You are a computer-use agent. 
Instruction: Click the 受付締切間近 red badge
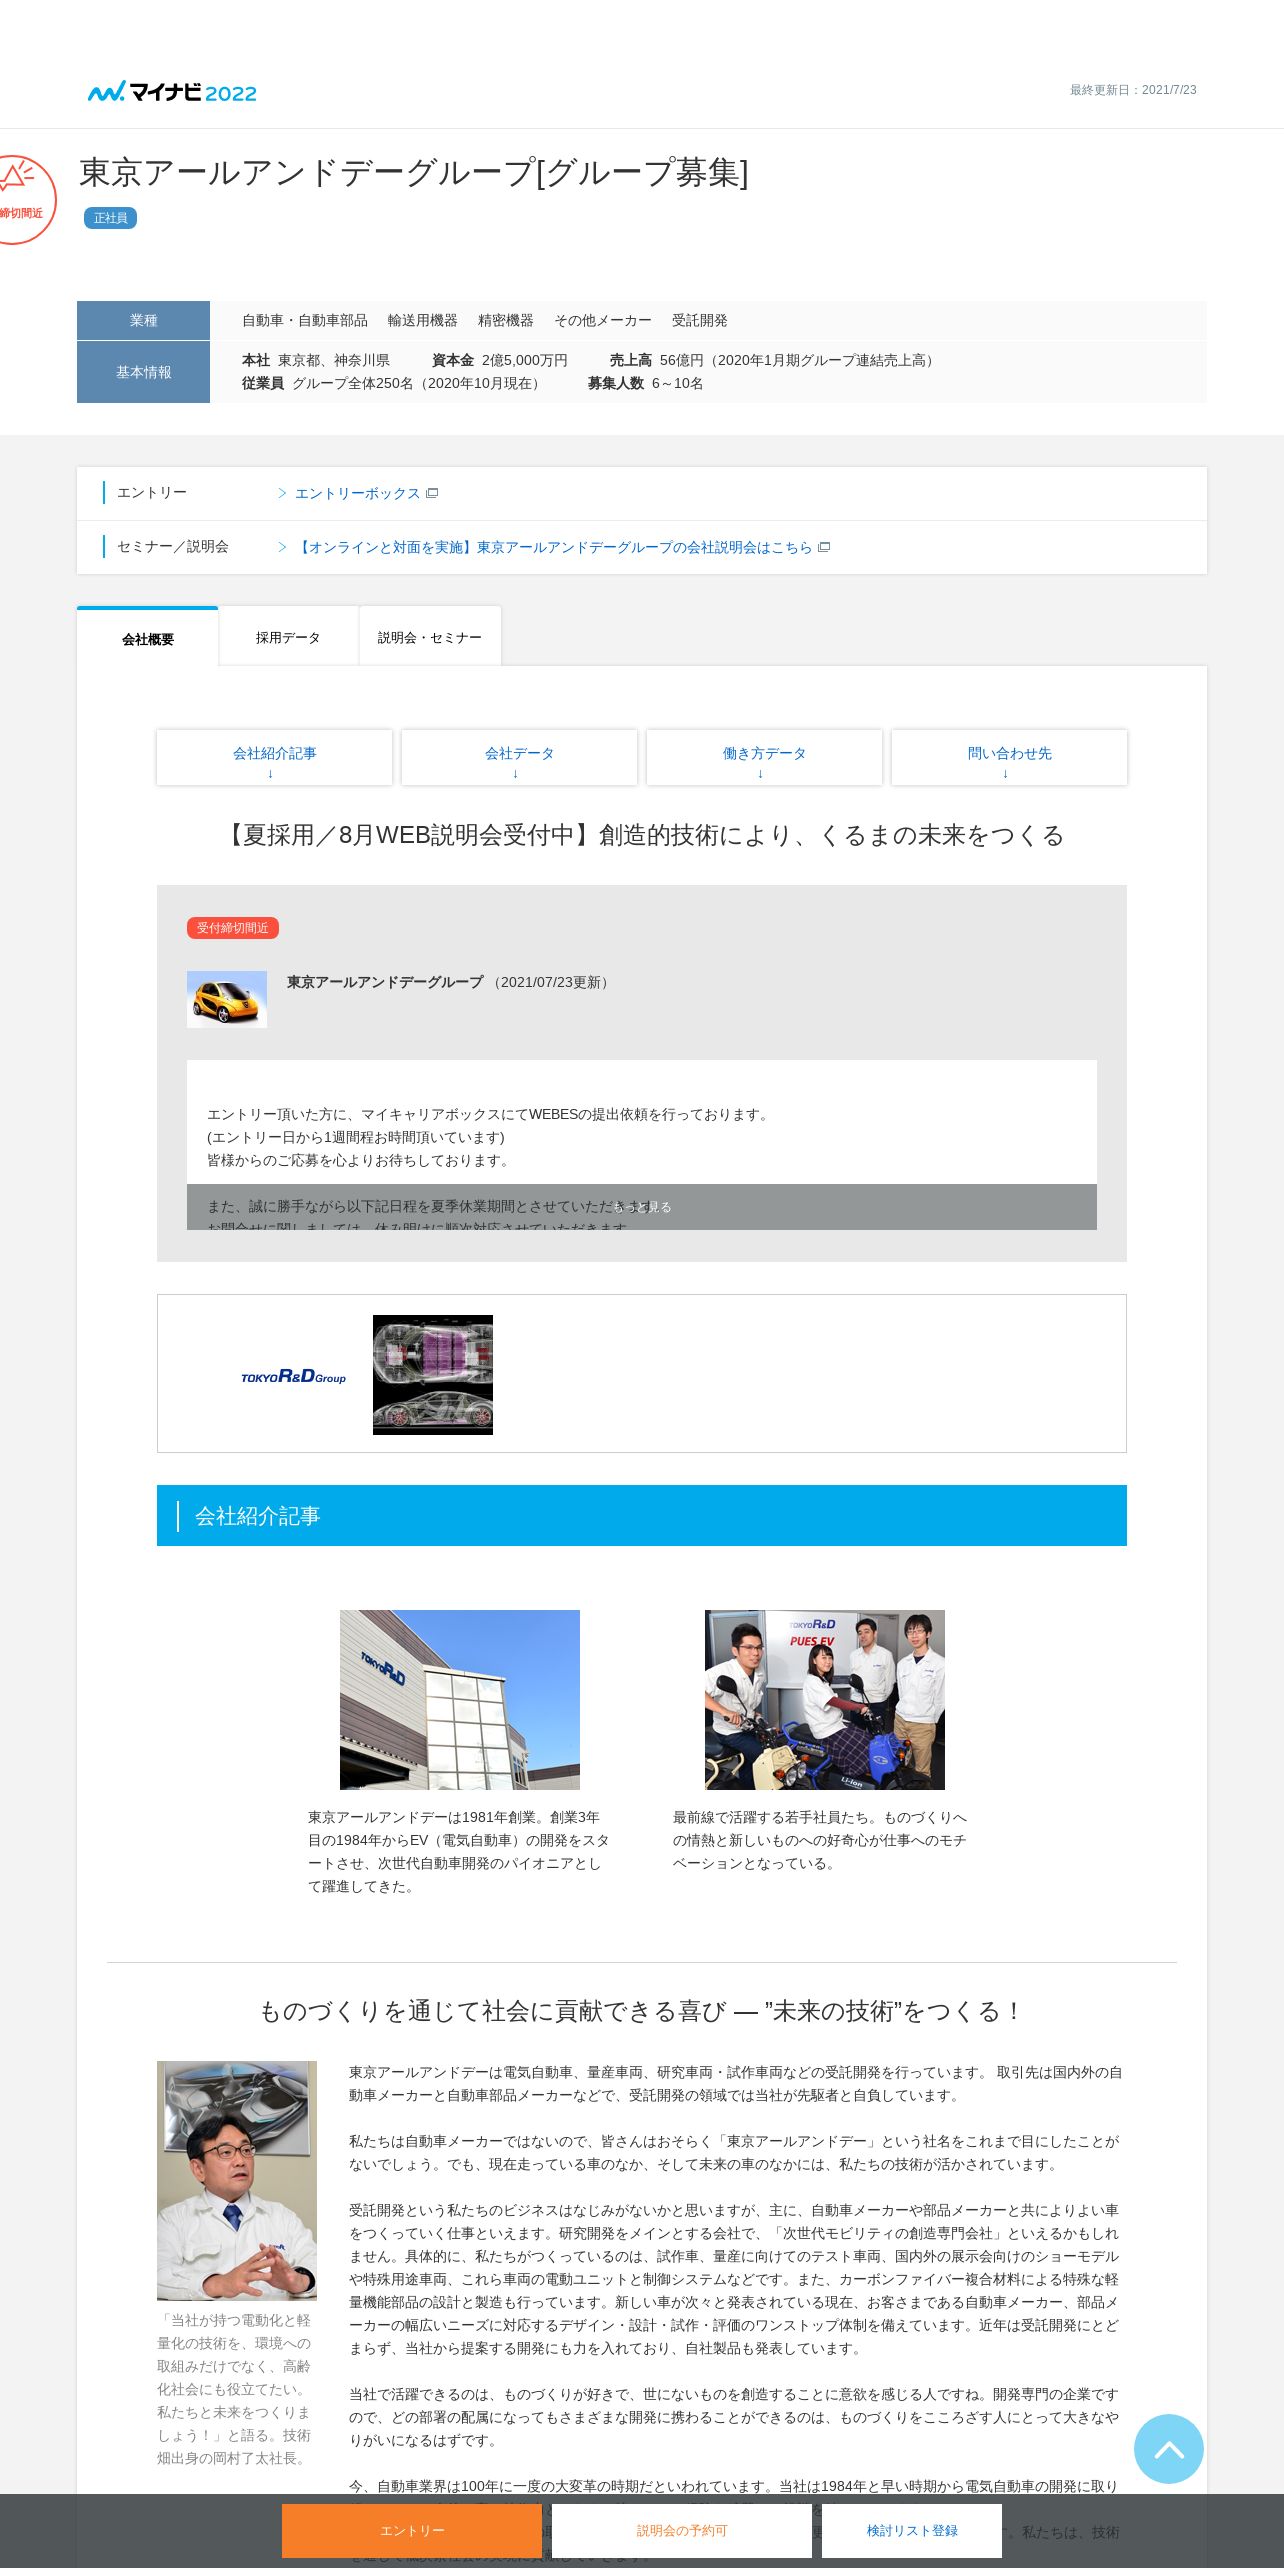[233, 928]
